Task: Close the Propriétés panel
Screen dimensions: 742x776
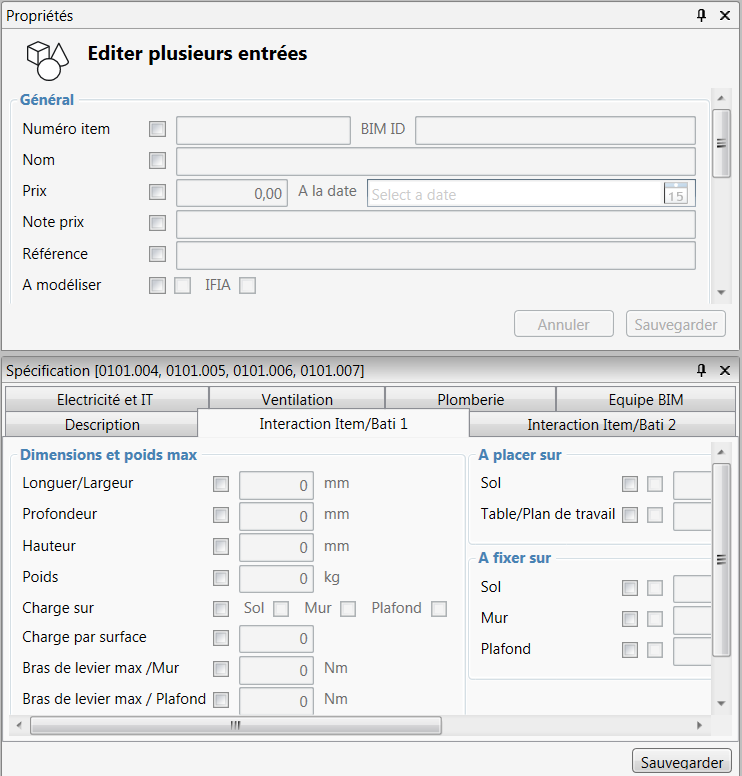Action: 725,16
